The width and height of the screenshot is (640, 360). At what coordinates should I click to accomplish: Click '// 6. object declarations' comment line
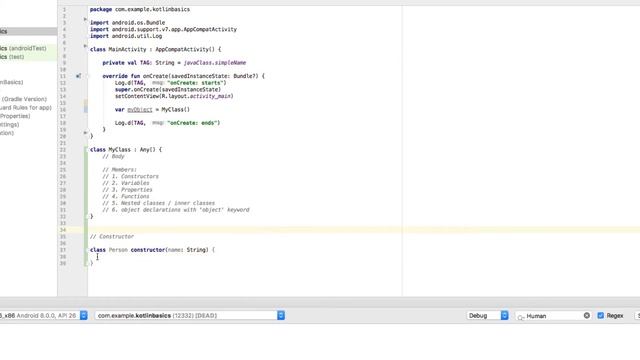click(176, 210)
